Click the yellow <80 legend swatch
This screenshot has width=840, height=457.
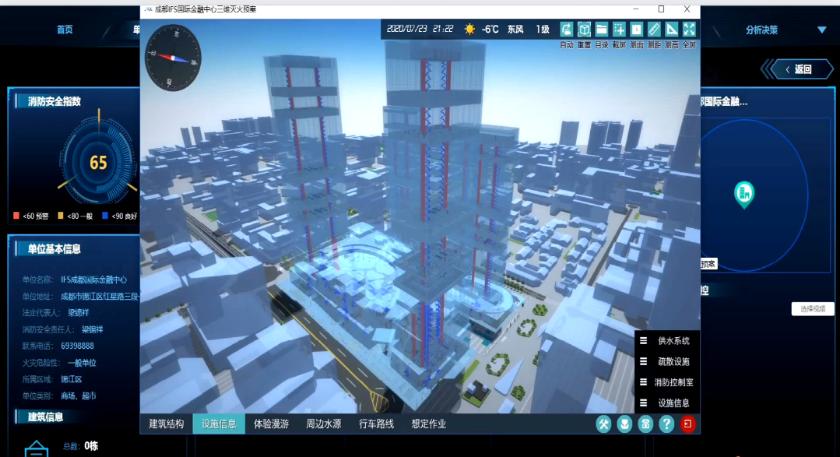tap(61, 215)
